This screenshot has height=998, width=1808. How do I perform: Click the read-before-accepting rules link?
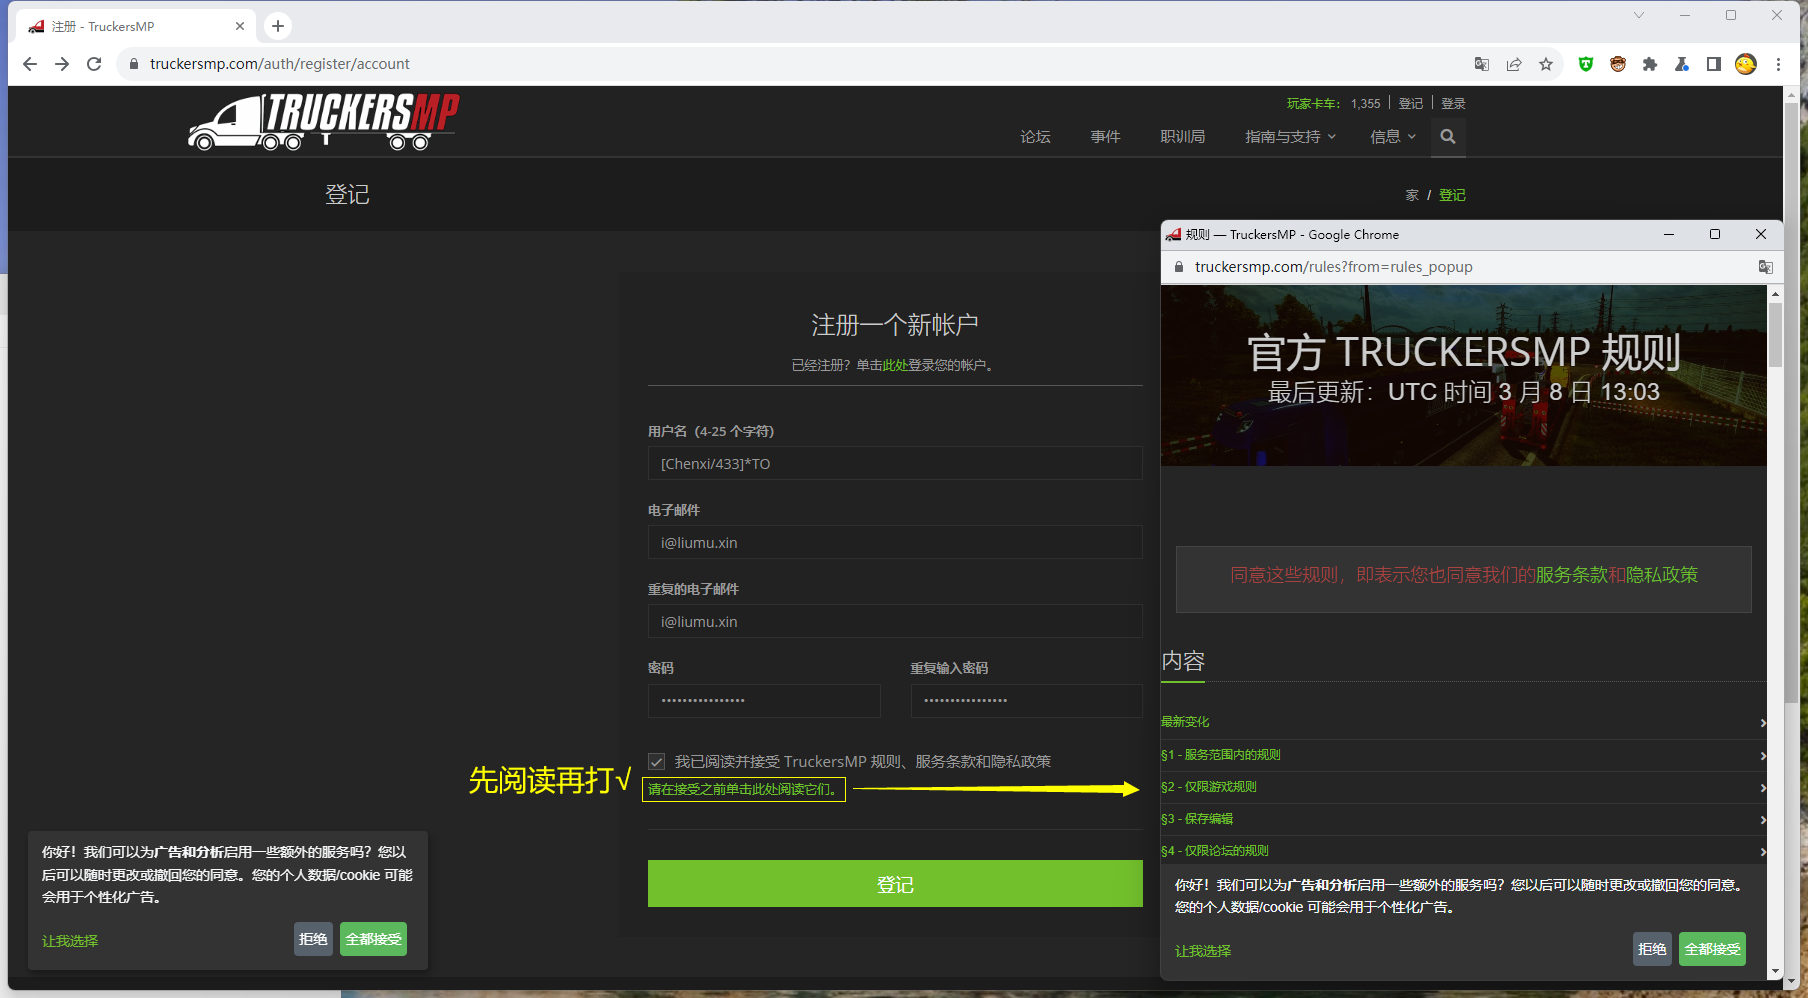point(743,790)
